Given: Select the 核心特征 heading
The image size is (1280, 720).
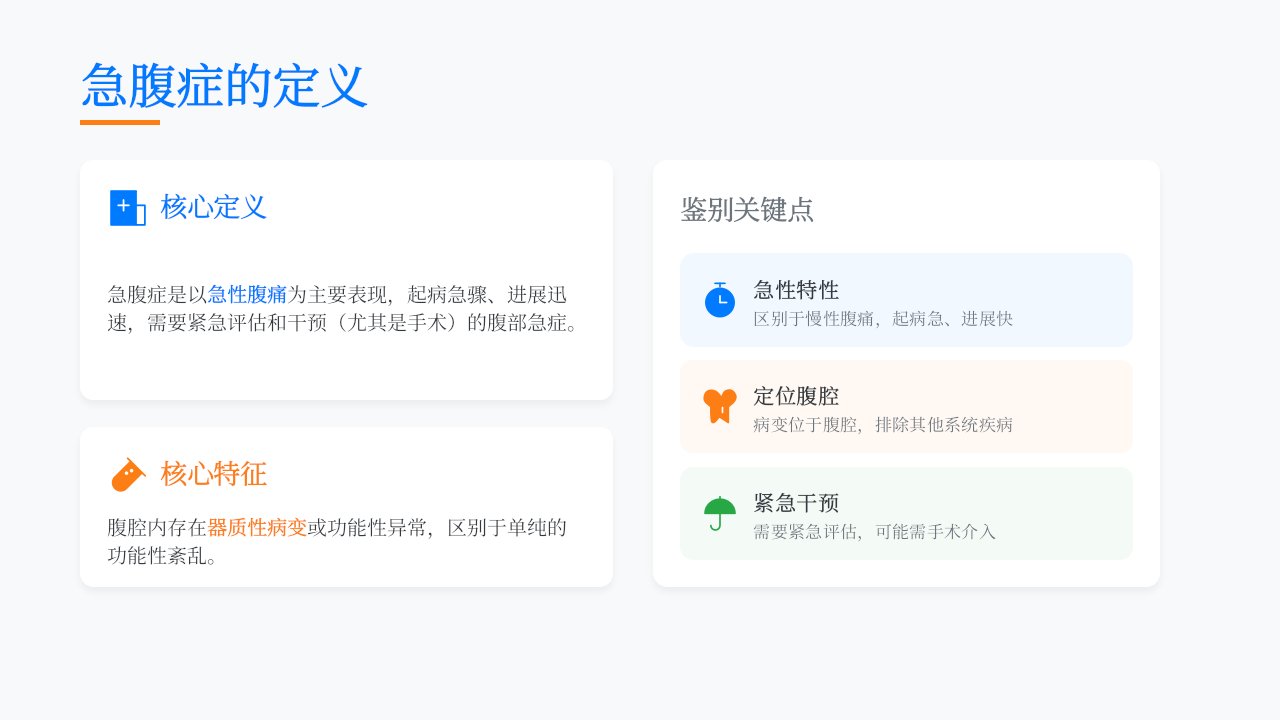Looking at the screenshot, I should tap(214, 474).
